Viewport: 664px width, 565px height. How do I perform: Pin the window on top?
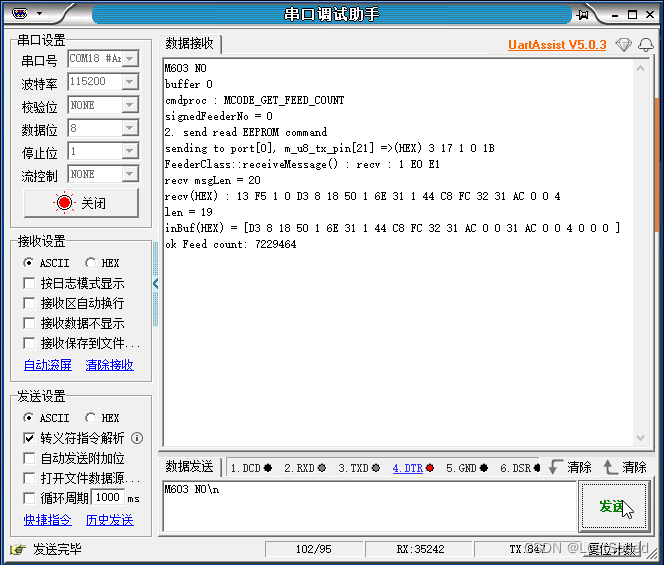(583, 15)
